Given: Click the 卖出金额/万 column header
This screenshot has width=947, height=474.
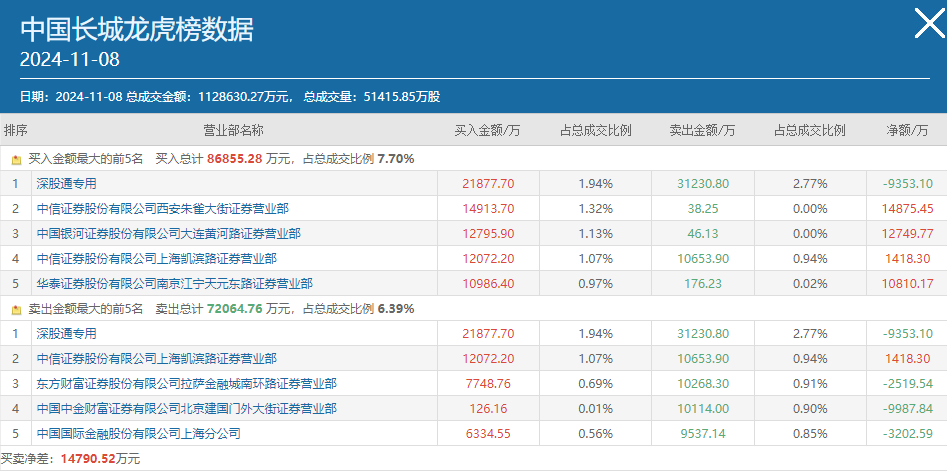Looking at the screenshot, I should click(702, 130).
